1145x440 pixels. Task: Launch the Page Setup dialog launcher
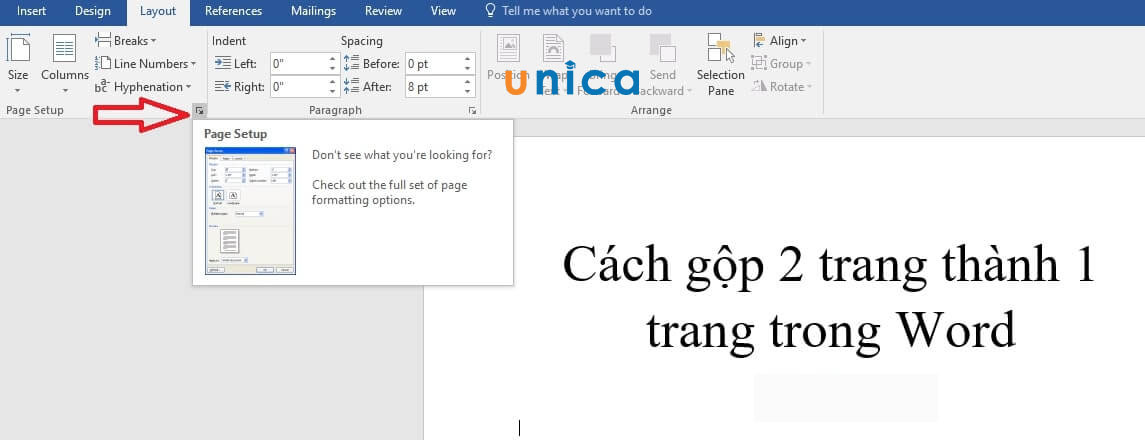click(199, 110)
